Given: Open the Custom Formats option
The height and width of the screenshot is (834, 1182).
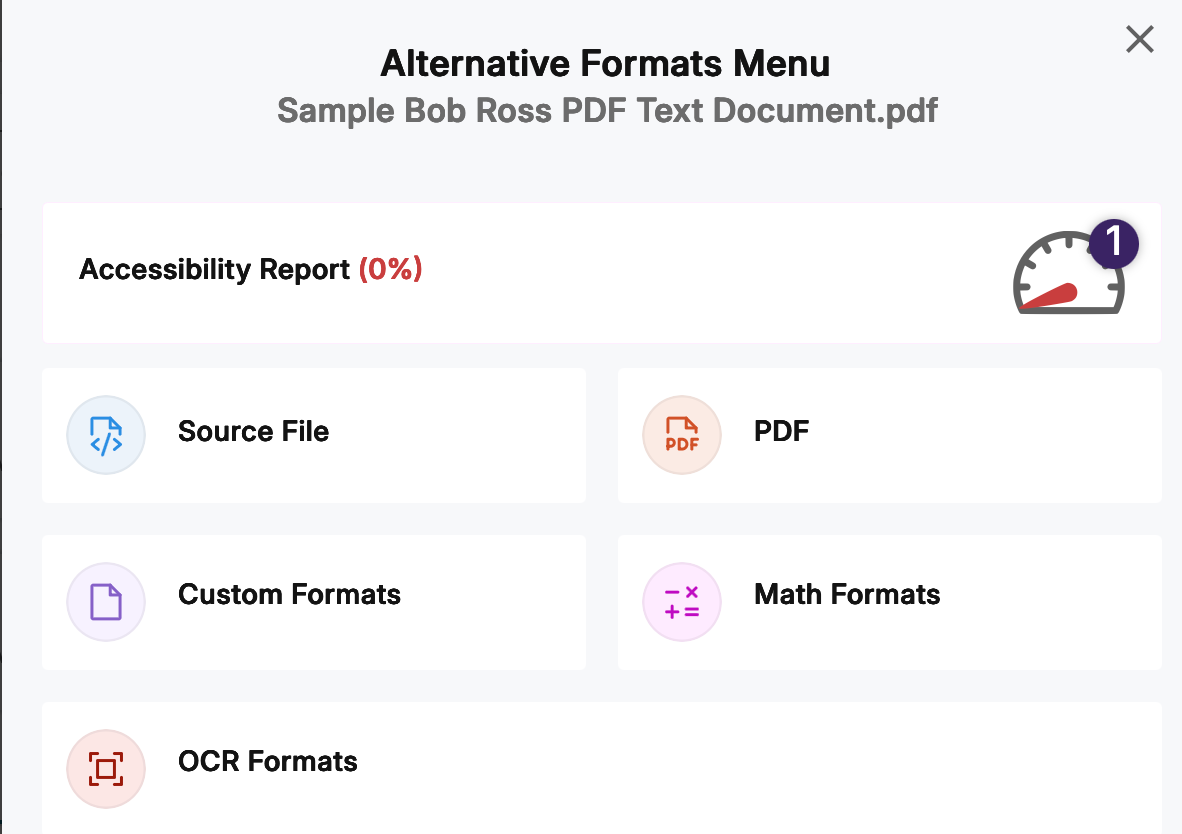Looking at the screenshot, I should 289,594.
